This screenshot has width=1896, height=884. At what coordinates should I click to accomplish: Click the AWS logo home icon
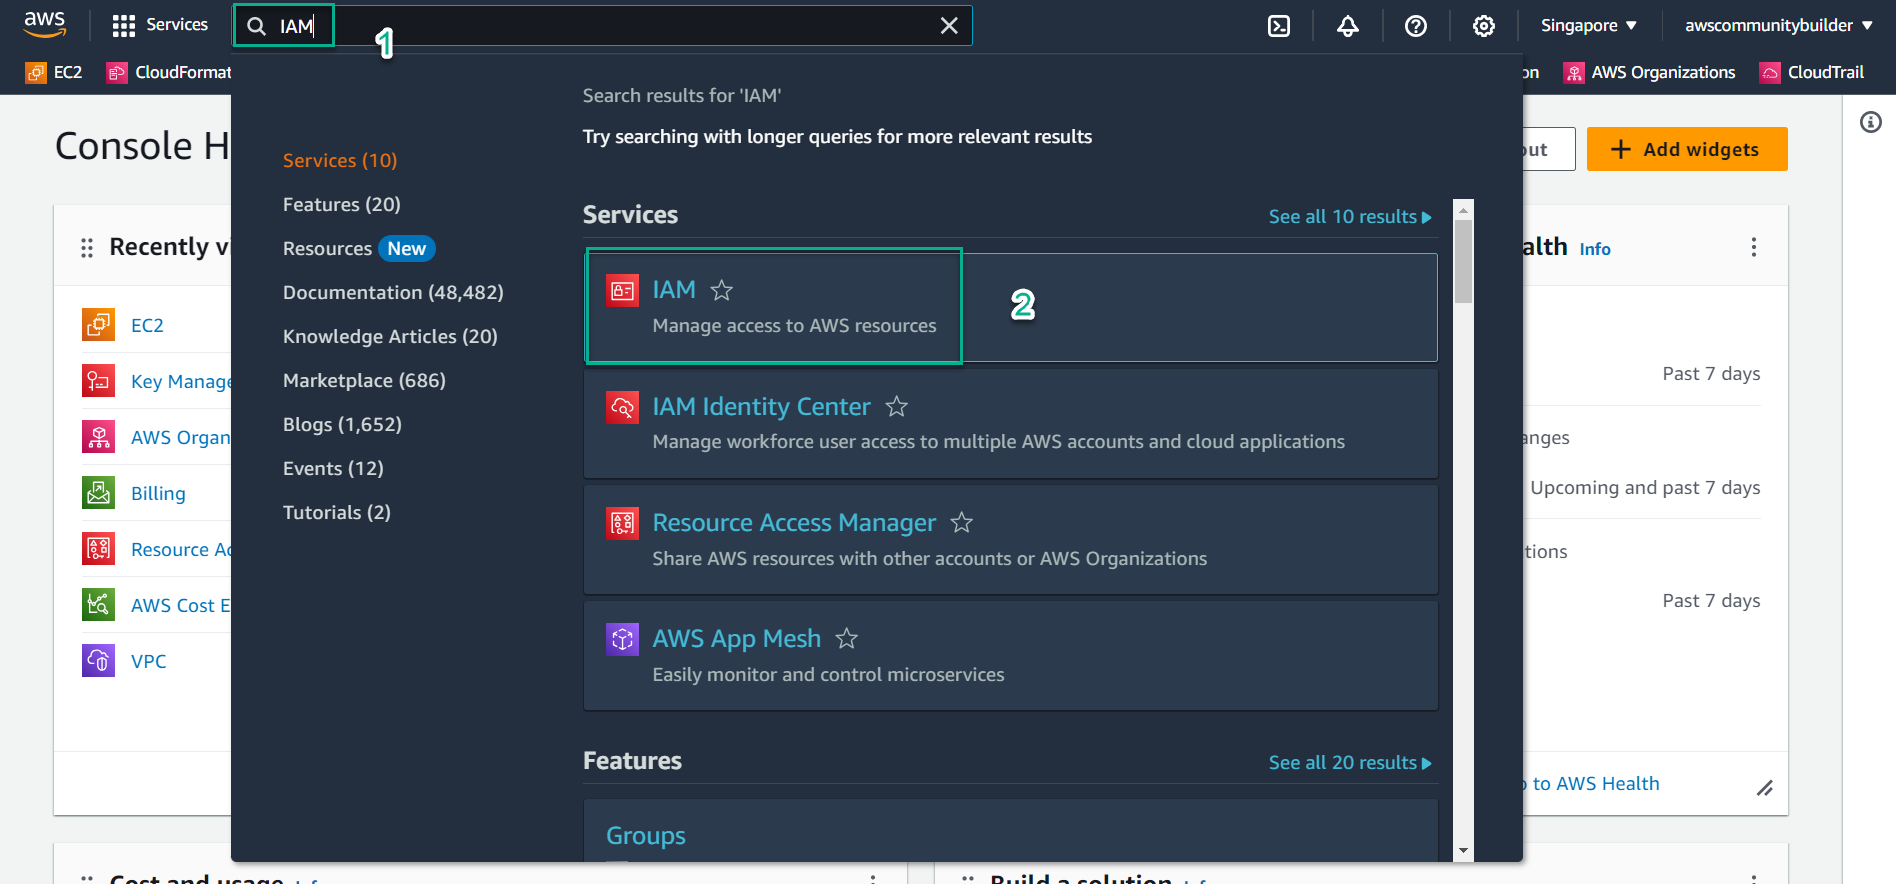pos(45,24)
